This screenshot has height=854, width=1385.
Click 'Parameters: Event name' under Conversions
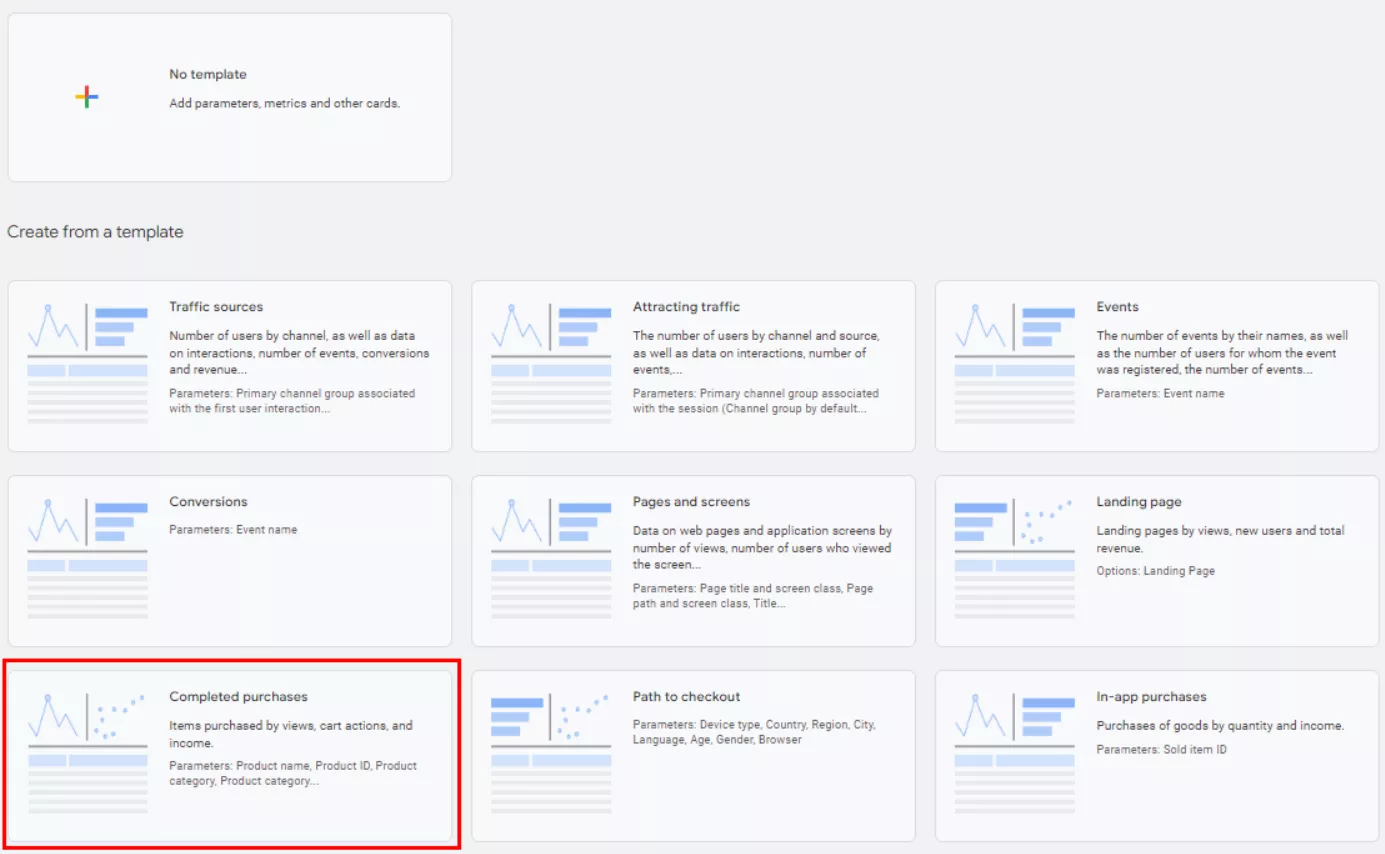(x=233, y=530)
